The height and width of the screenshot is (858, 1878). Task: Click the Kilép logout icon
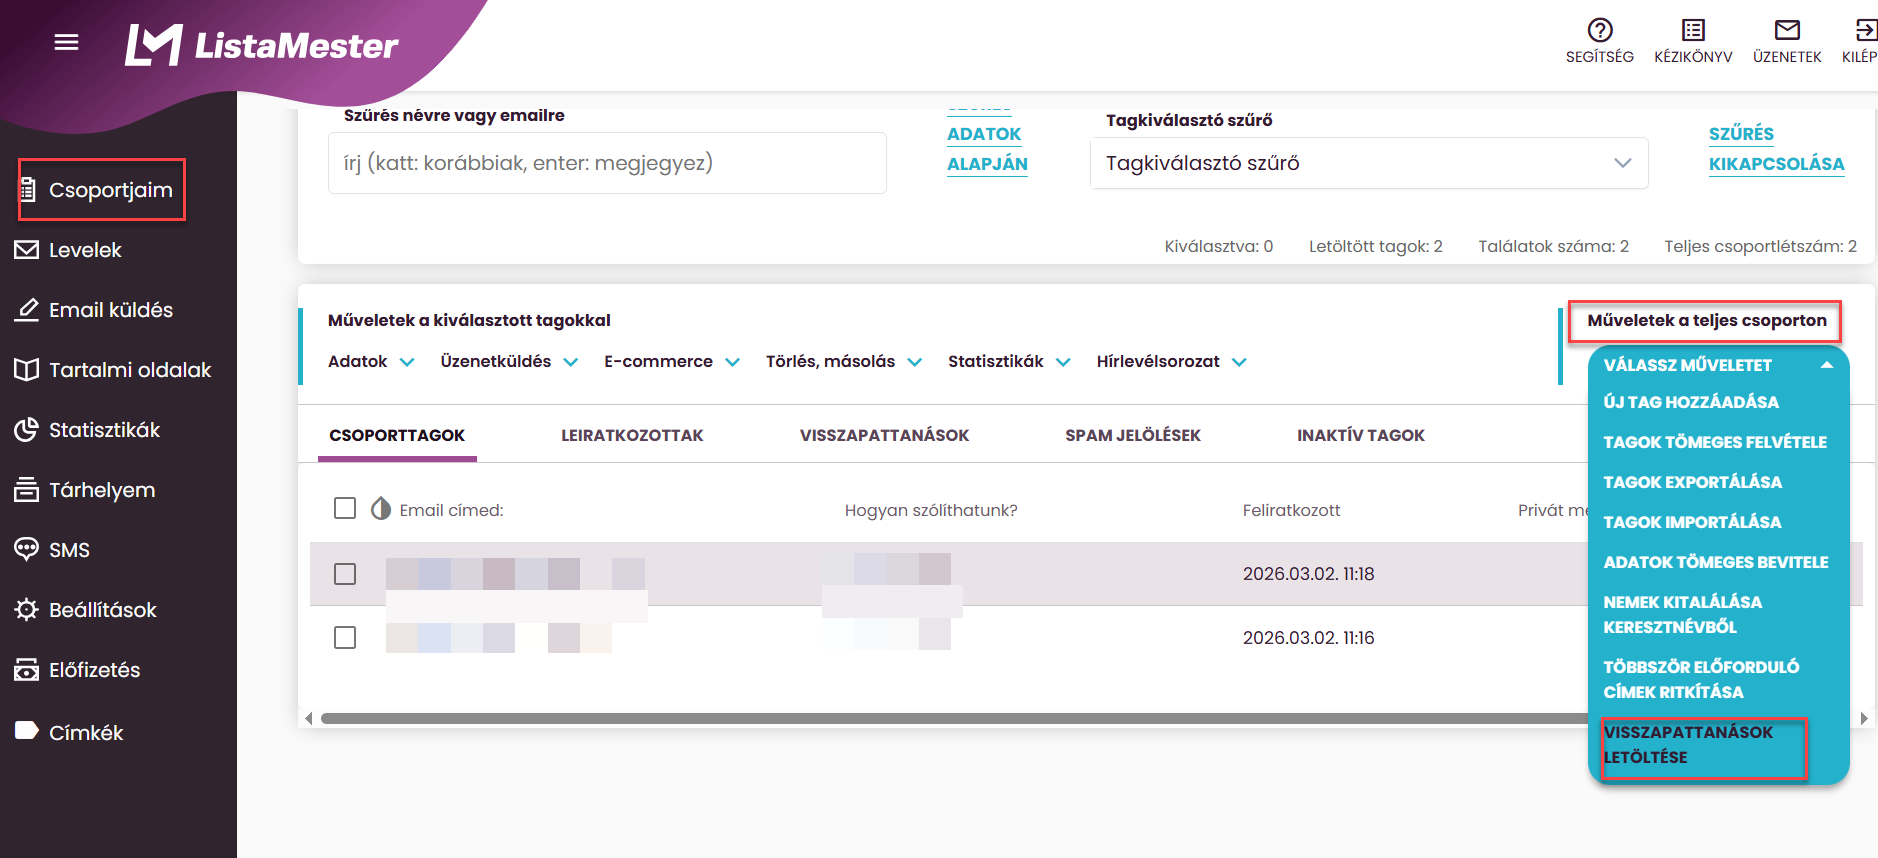pos(1865,30)
